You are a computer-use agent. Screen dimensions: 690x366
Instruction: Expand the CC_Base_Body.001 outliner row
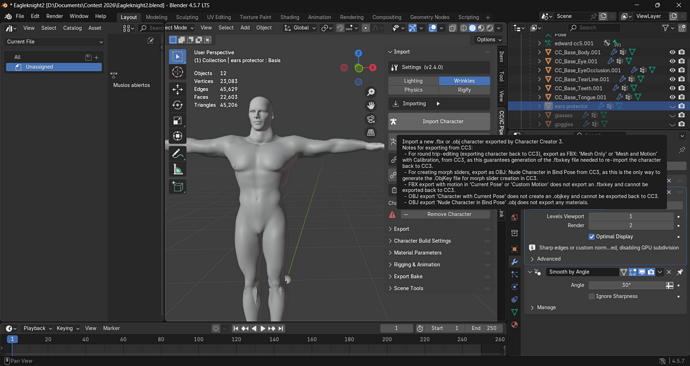(540, 52)
